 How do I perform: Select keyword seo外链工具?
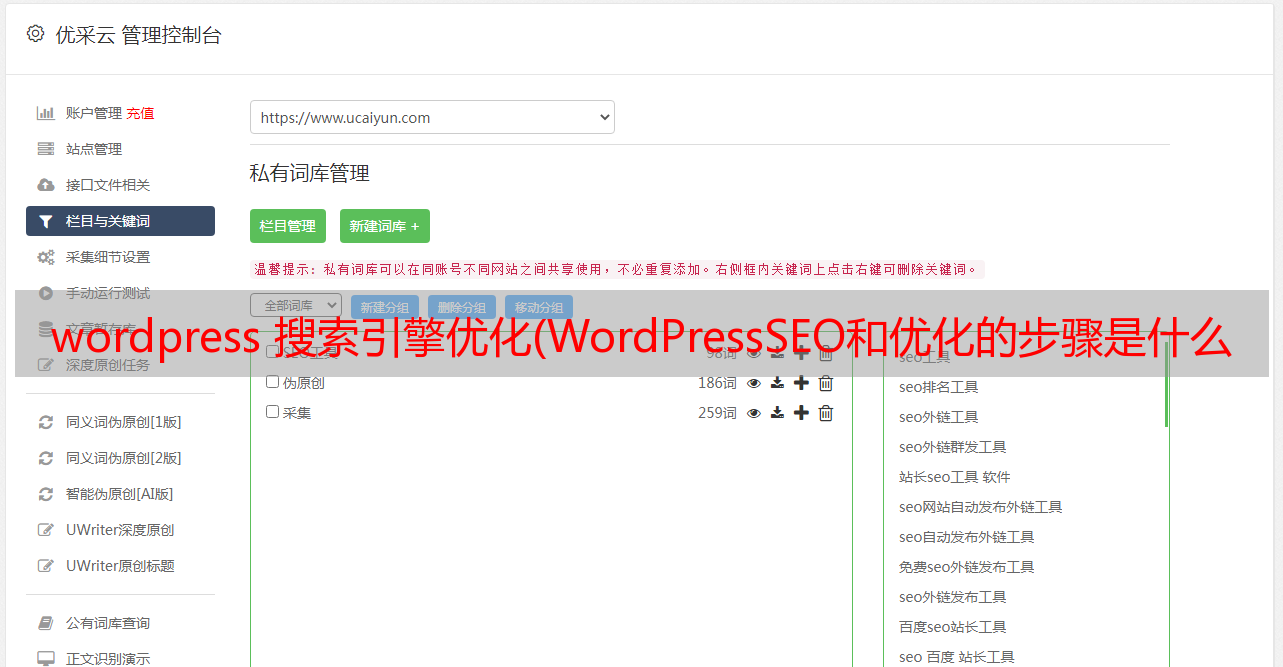point(938,417)
